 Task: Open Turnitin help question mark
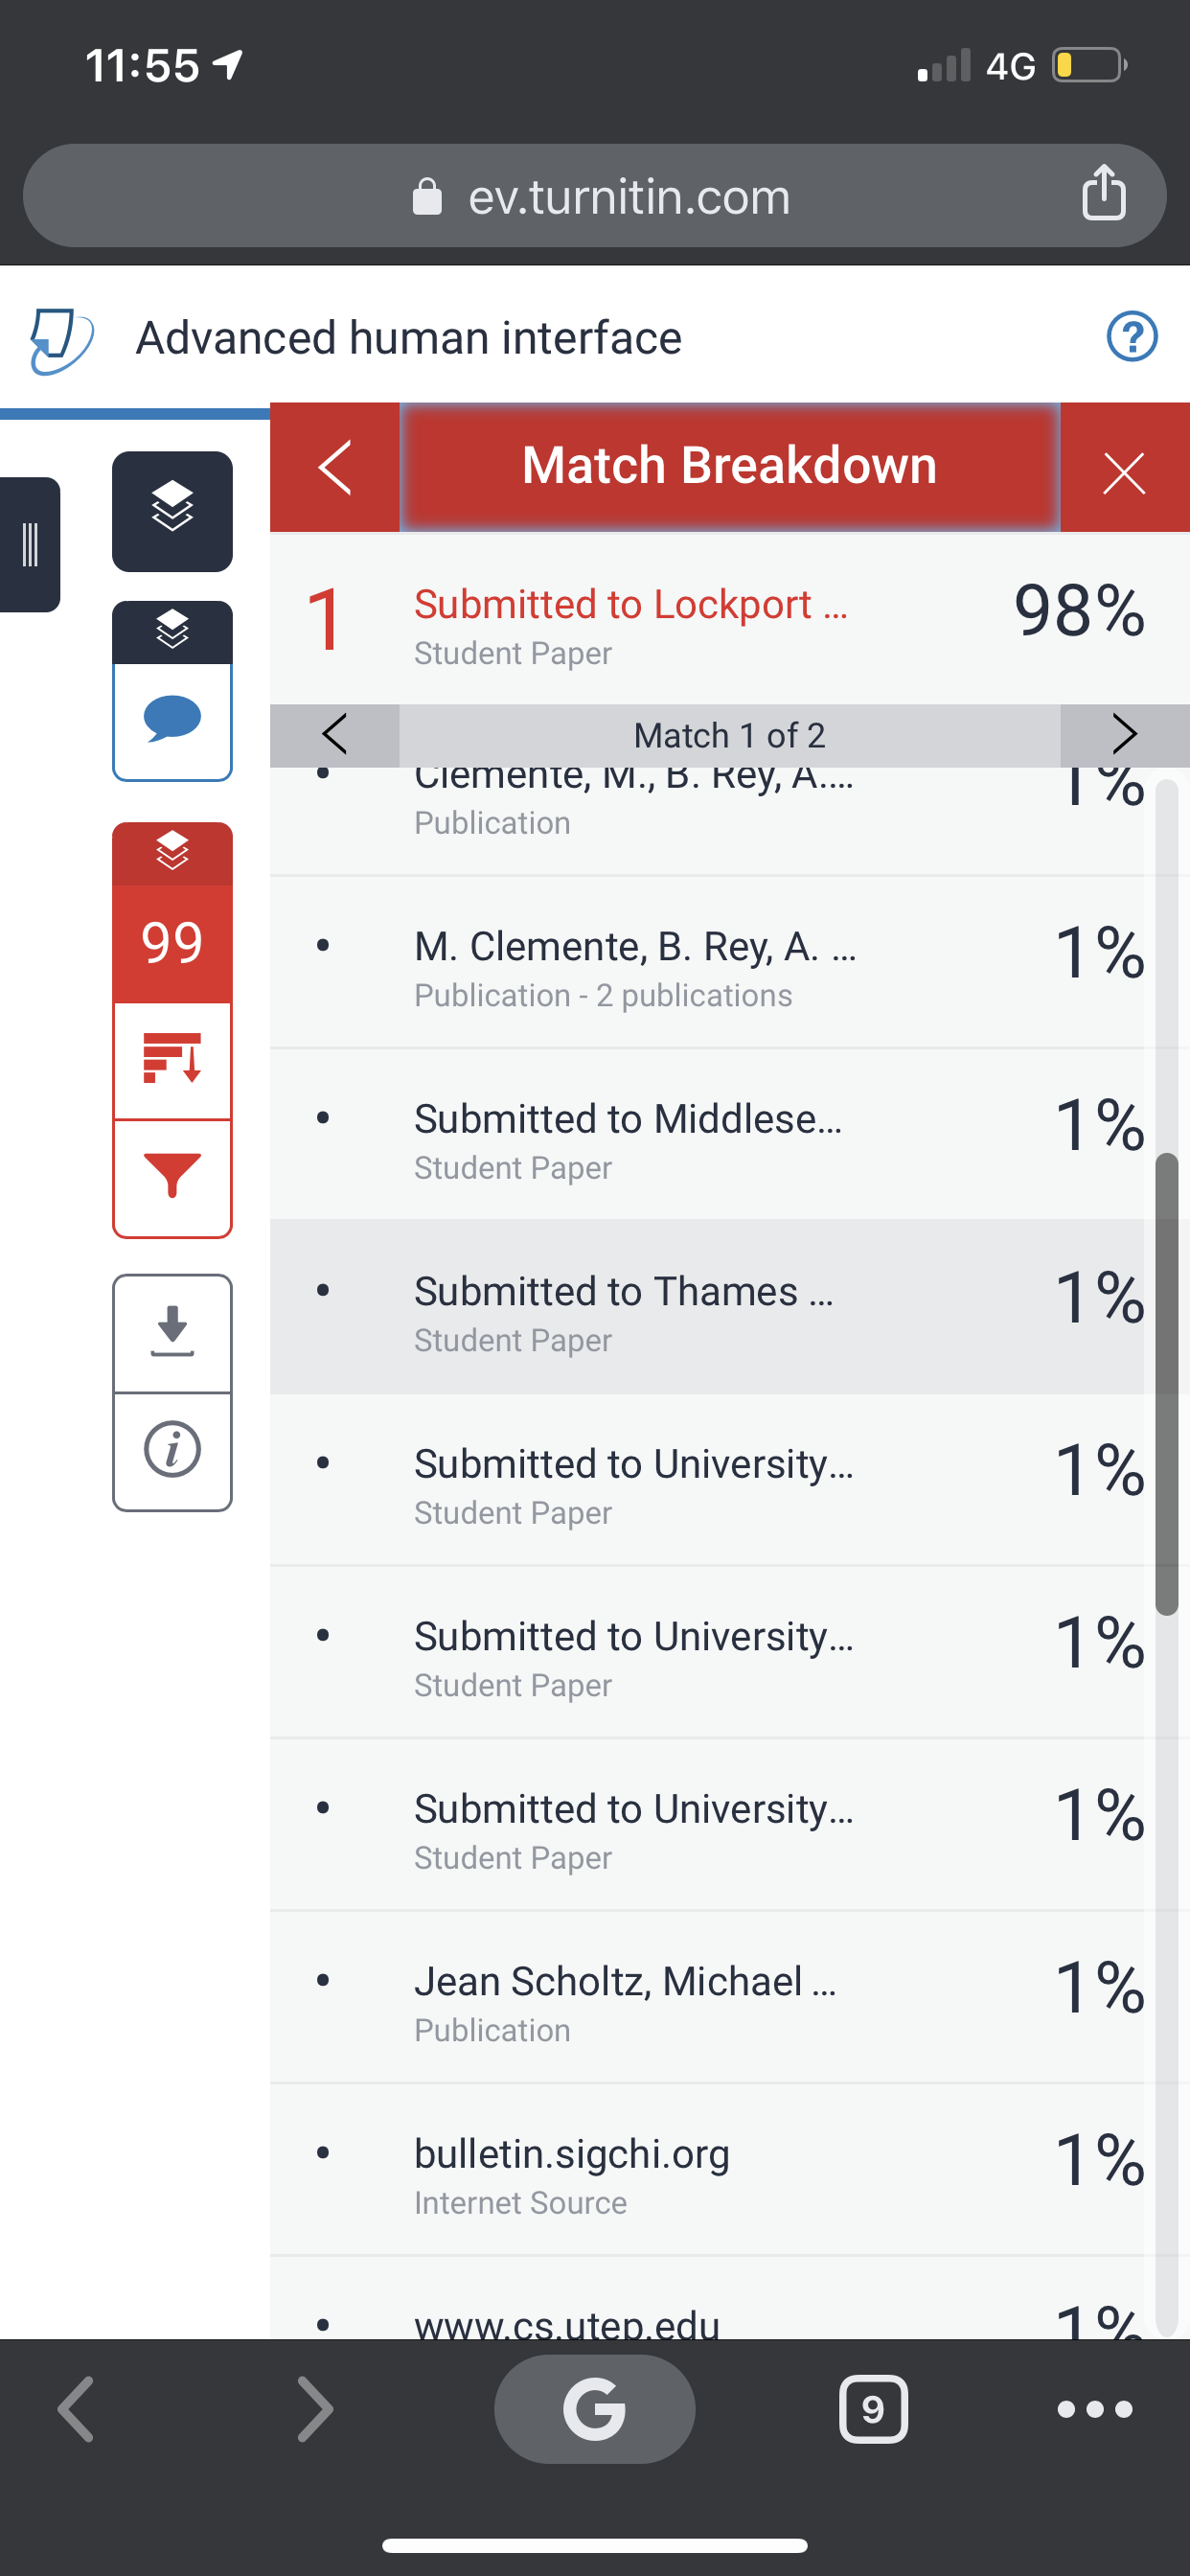pyautogui.click(x=1132, y=337)
